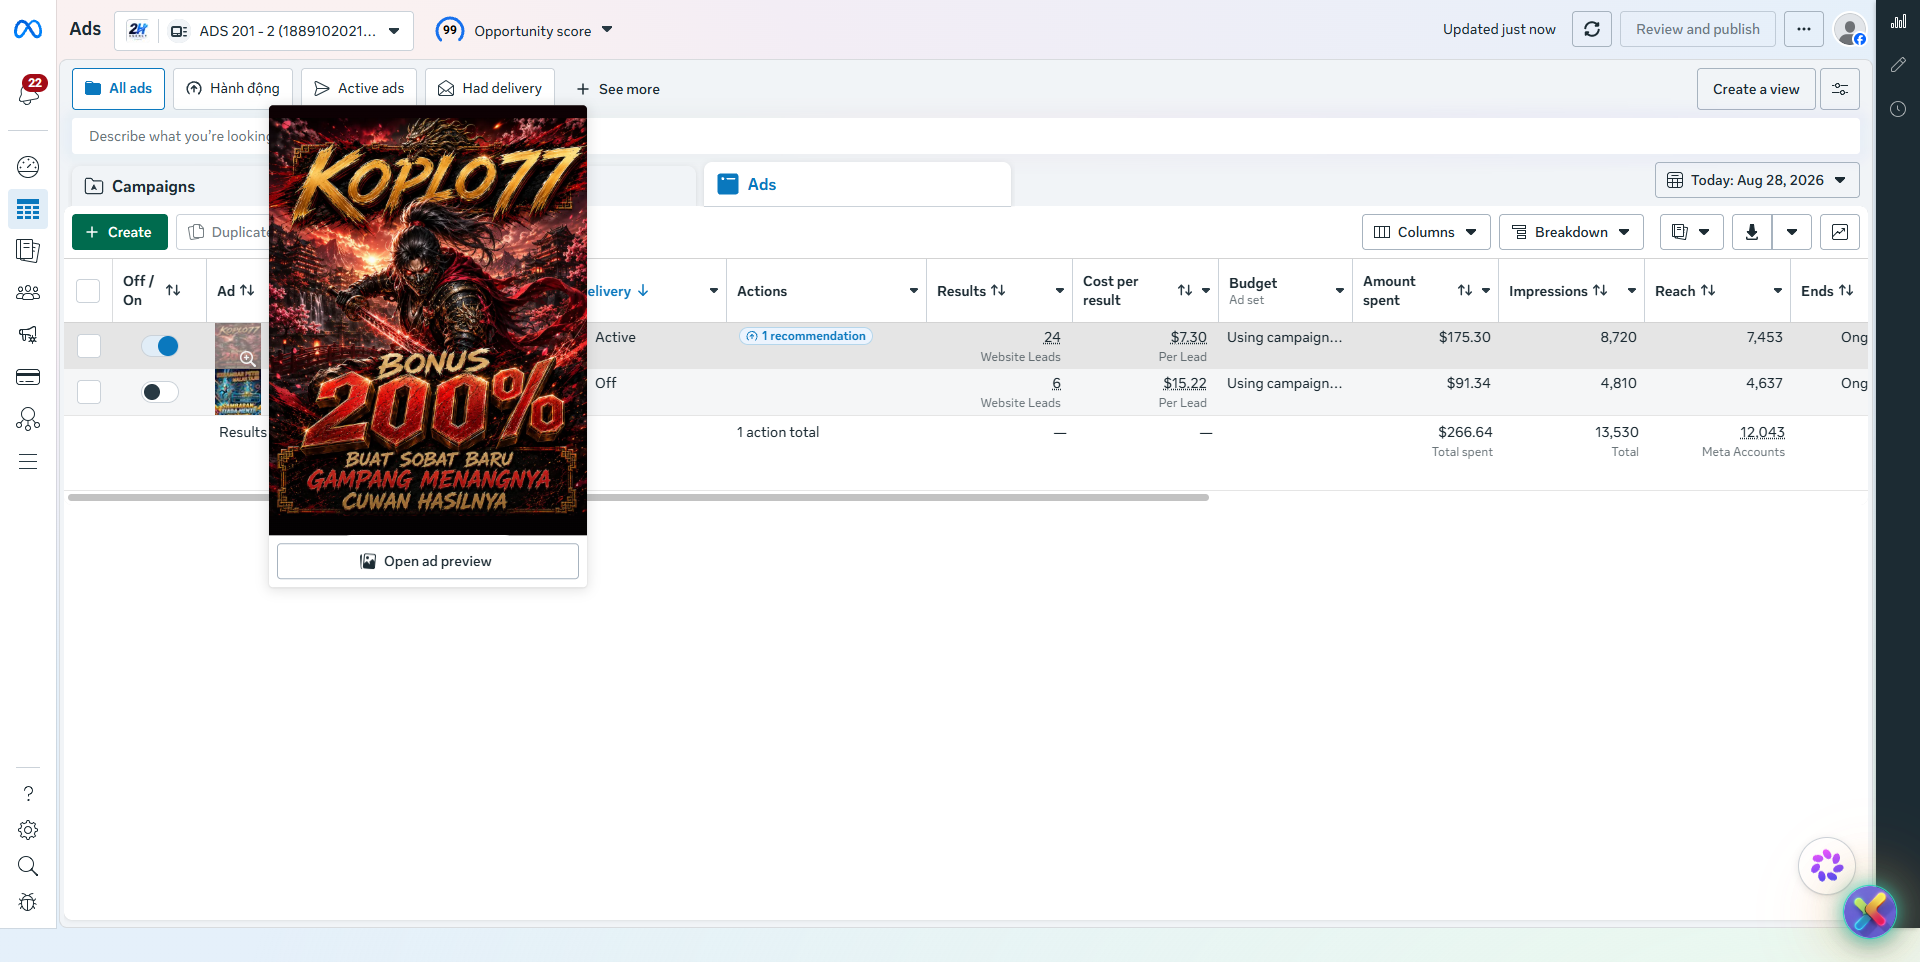
Task: Click the bug report icon in sidebar
Action: pyautogui.click(x=28, y=902)
